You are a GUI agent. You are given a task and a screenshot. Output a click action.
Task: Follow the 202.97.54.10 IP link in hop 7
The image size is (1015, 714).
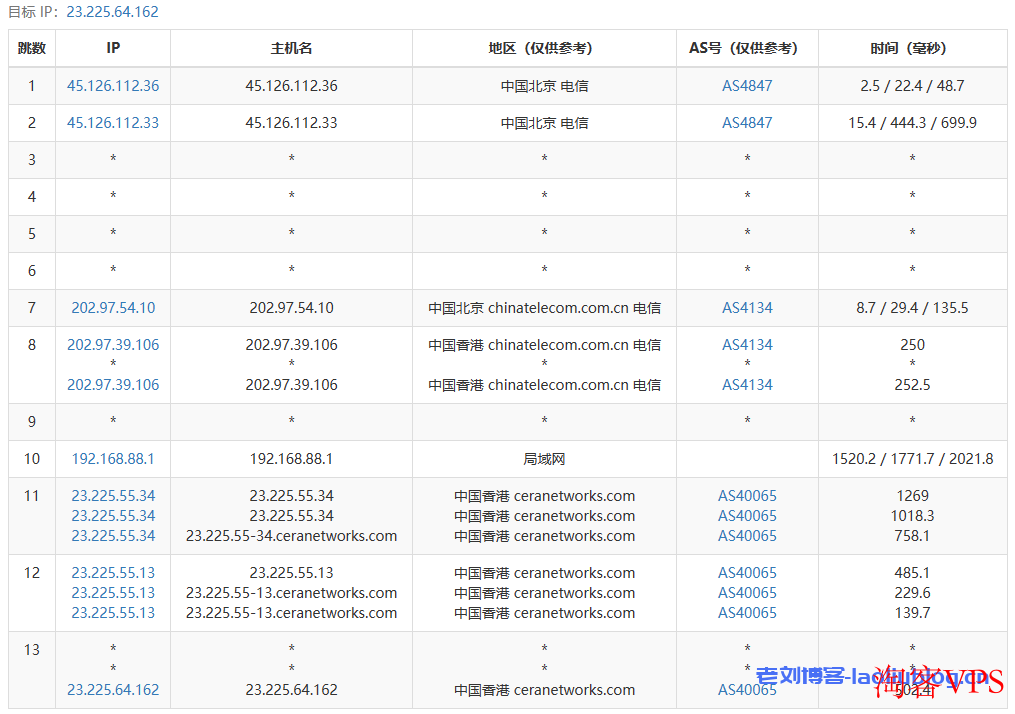pyautogui.click(x=113, y=307)
